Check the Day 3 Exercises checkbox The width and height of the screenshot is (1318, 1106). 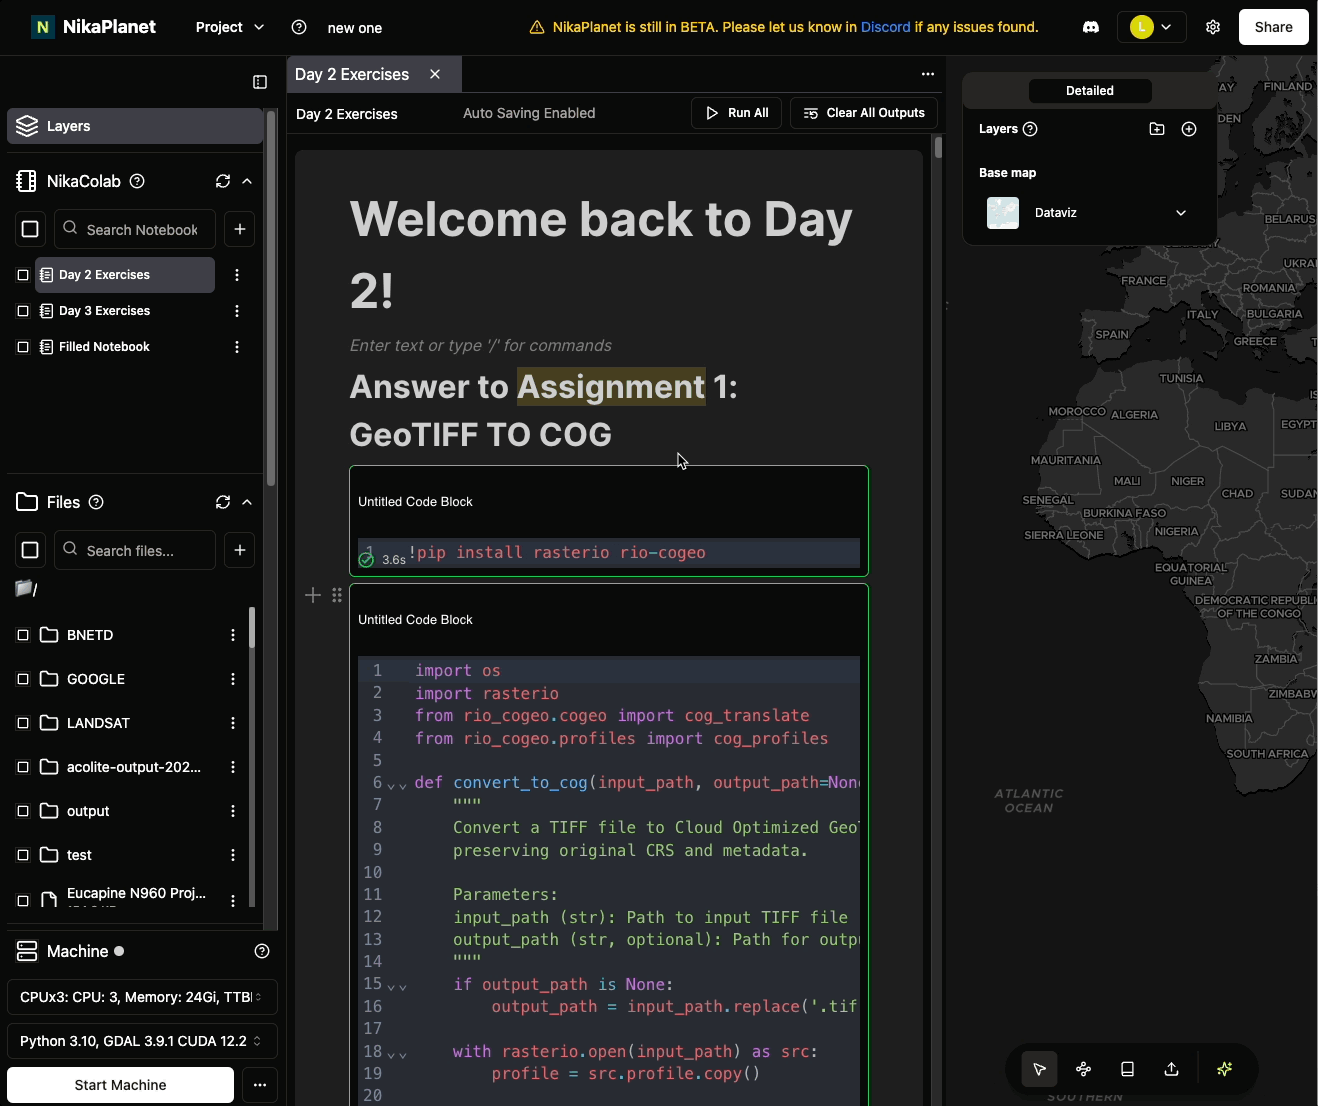(x=23, y=311)
